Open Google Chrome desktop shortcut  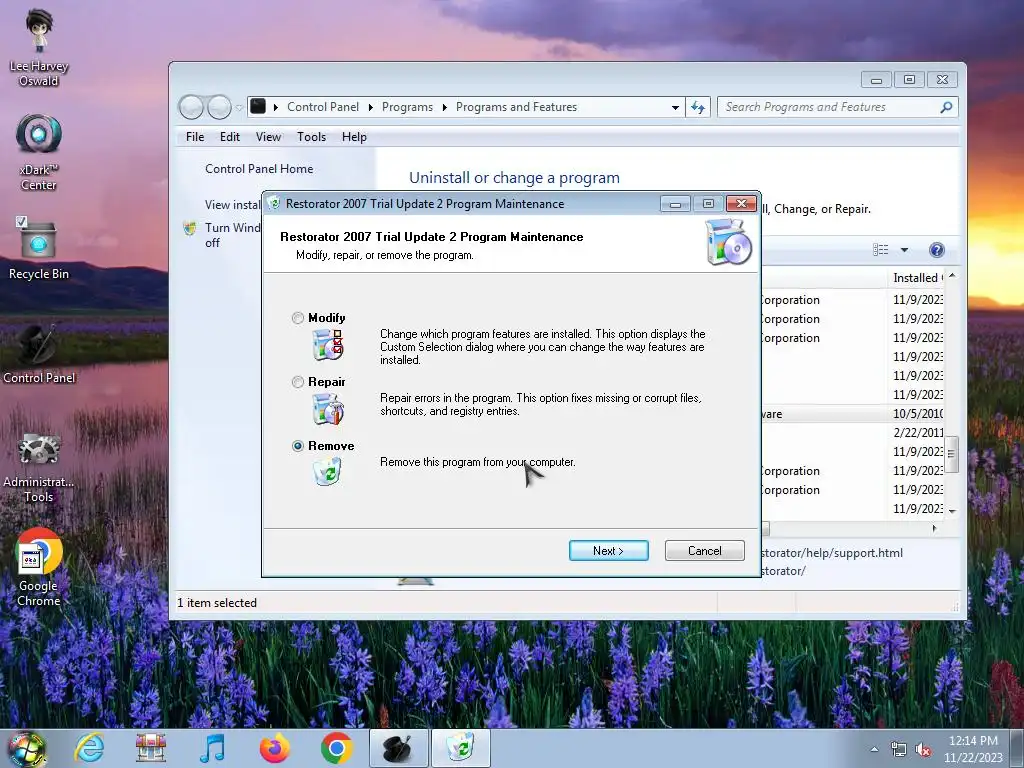point(39,568)
